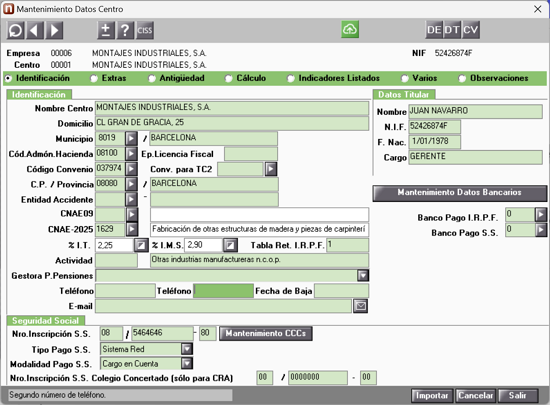Click the Tabla Ret. I.R.P.F. field

click(348, 245)
